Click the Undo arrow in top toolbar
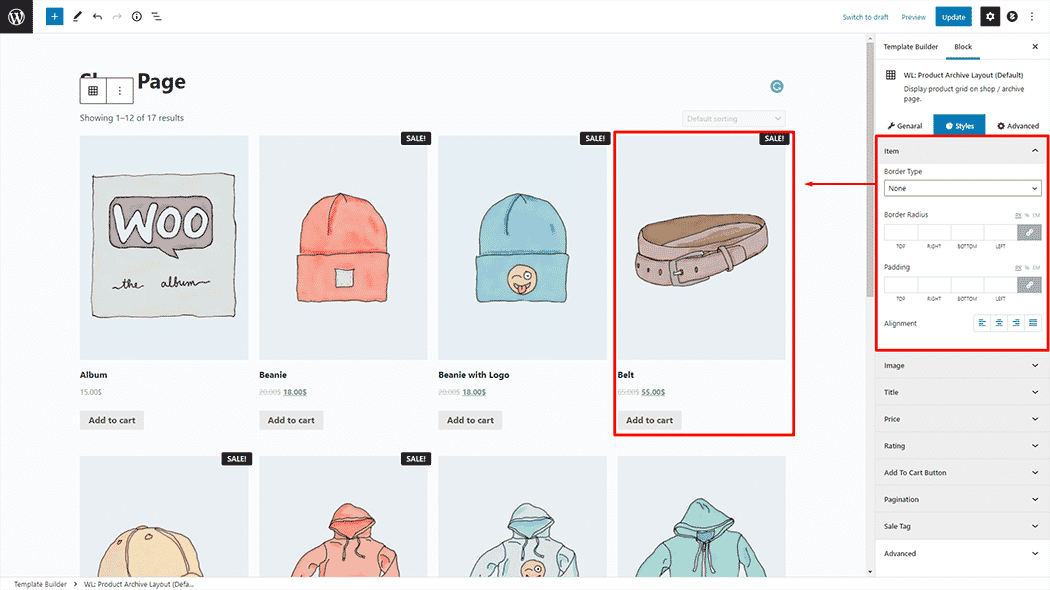 [97, 17]
